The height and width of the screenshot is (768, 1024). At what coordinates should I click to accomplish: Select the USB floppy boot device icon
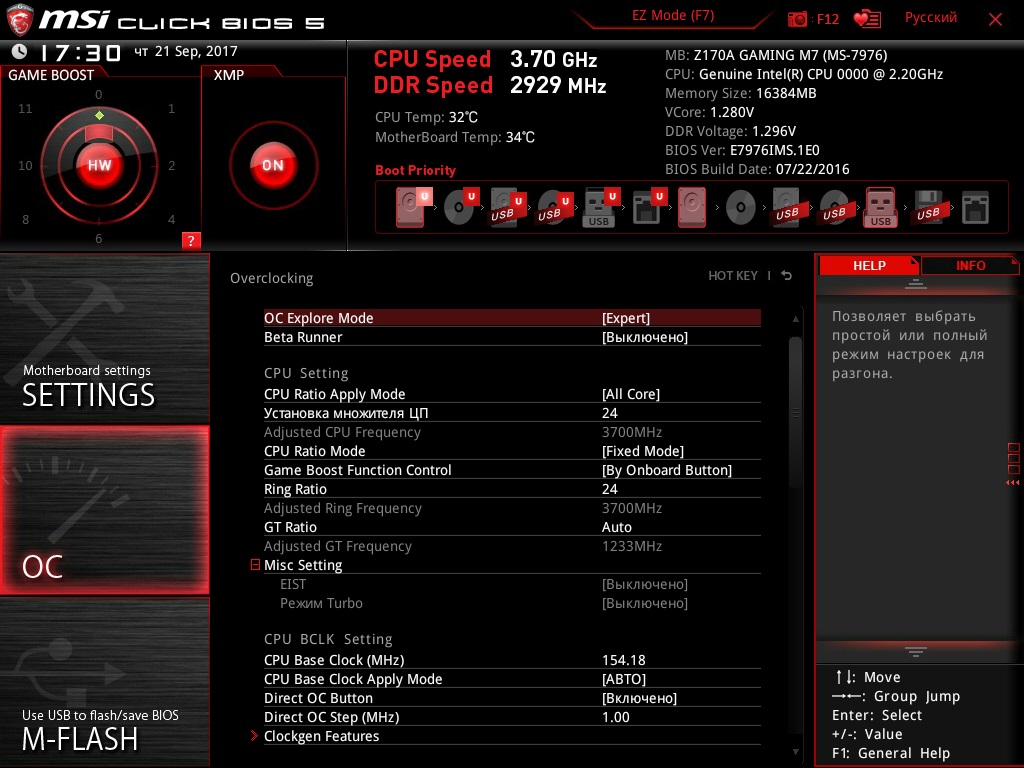(x=928, y=207)
